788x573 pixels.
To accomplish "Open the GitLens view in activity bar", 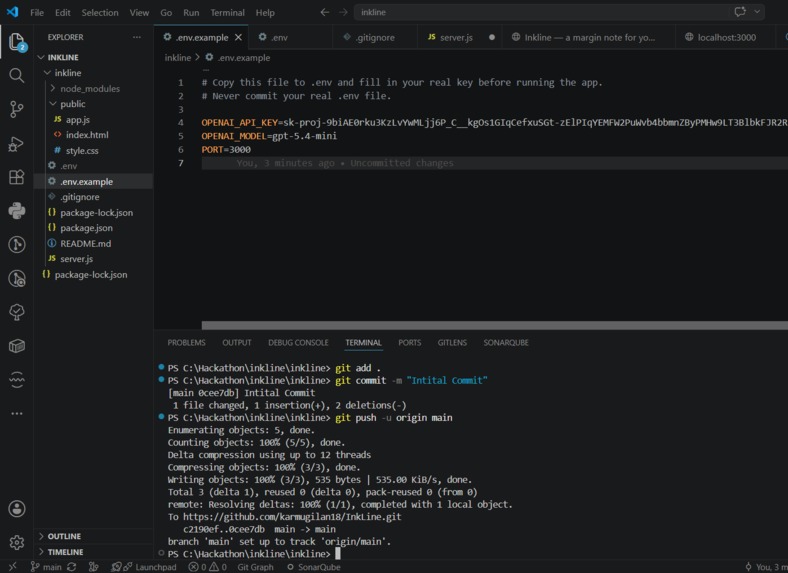I will tap(17, 245).
